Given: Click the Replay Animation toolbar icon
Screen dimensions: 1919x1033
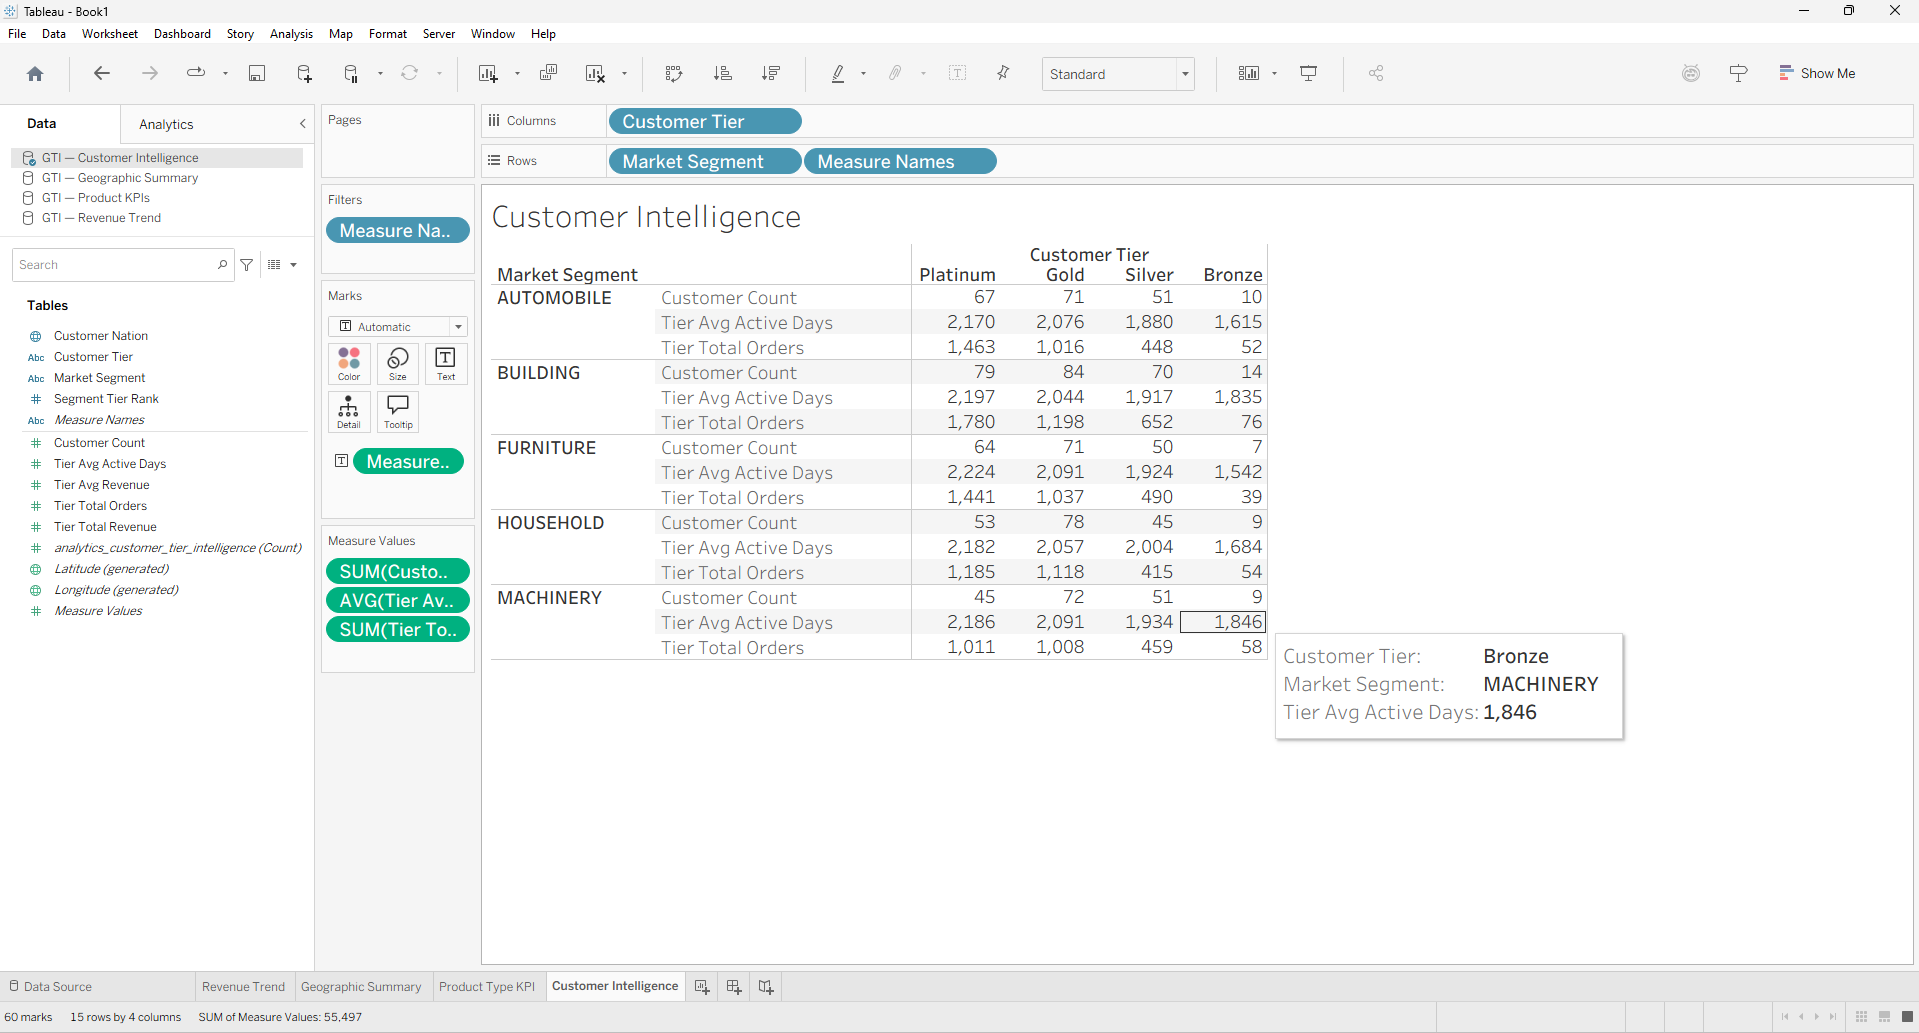Looking at the screenshot, I should [x=196, y=73].
